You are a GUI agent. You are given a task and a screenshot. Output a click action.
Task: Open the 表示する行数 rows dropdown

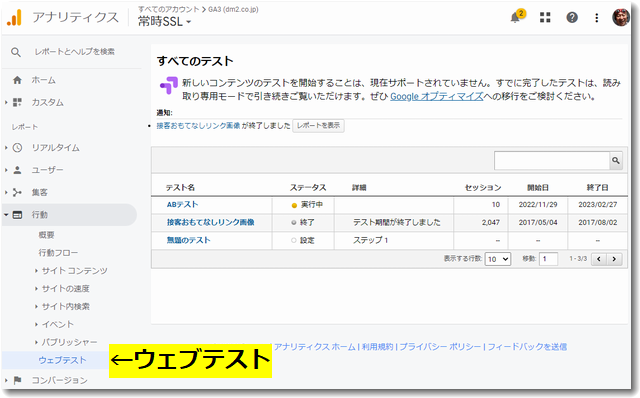[x=498, y=259]
